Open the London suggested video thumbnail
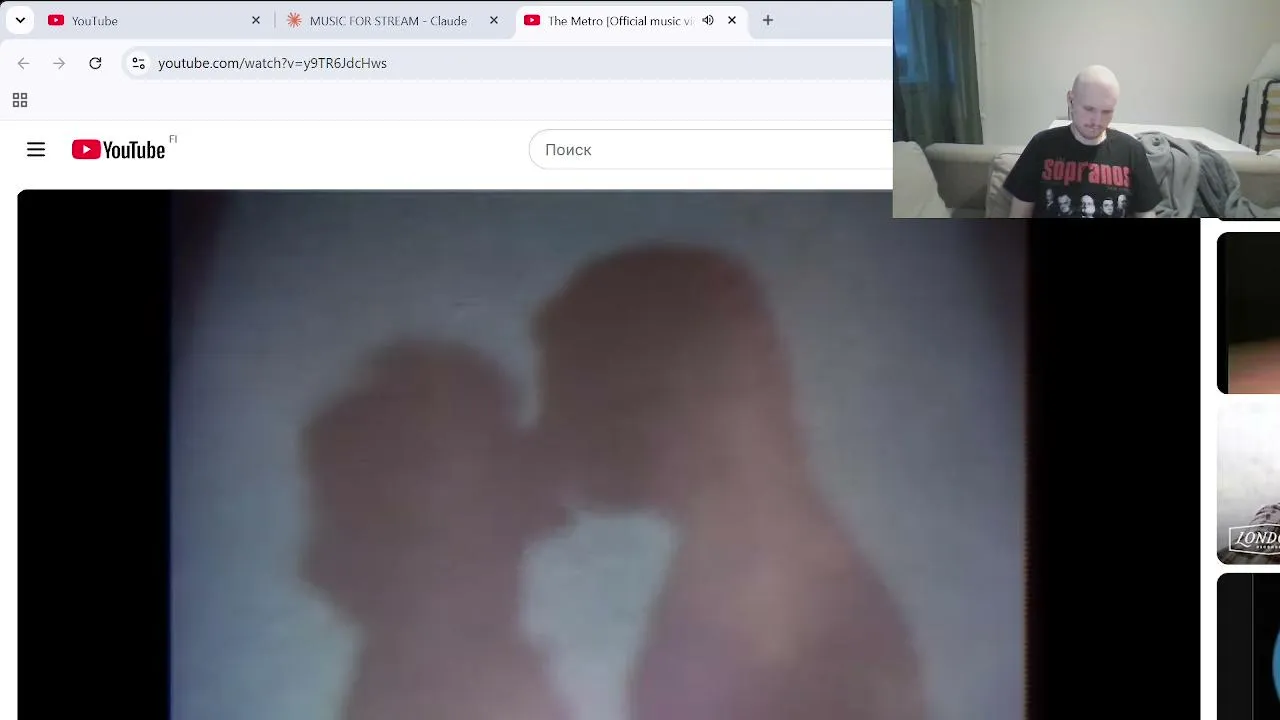1280x720 pixels. pos(1248,484)
